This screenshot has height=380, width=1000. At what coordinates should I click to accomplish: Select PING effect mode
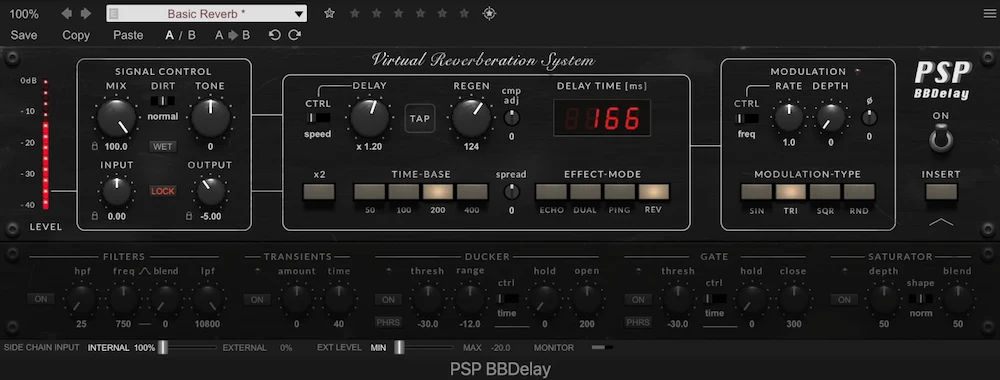point(620,192)
